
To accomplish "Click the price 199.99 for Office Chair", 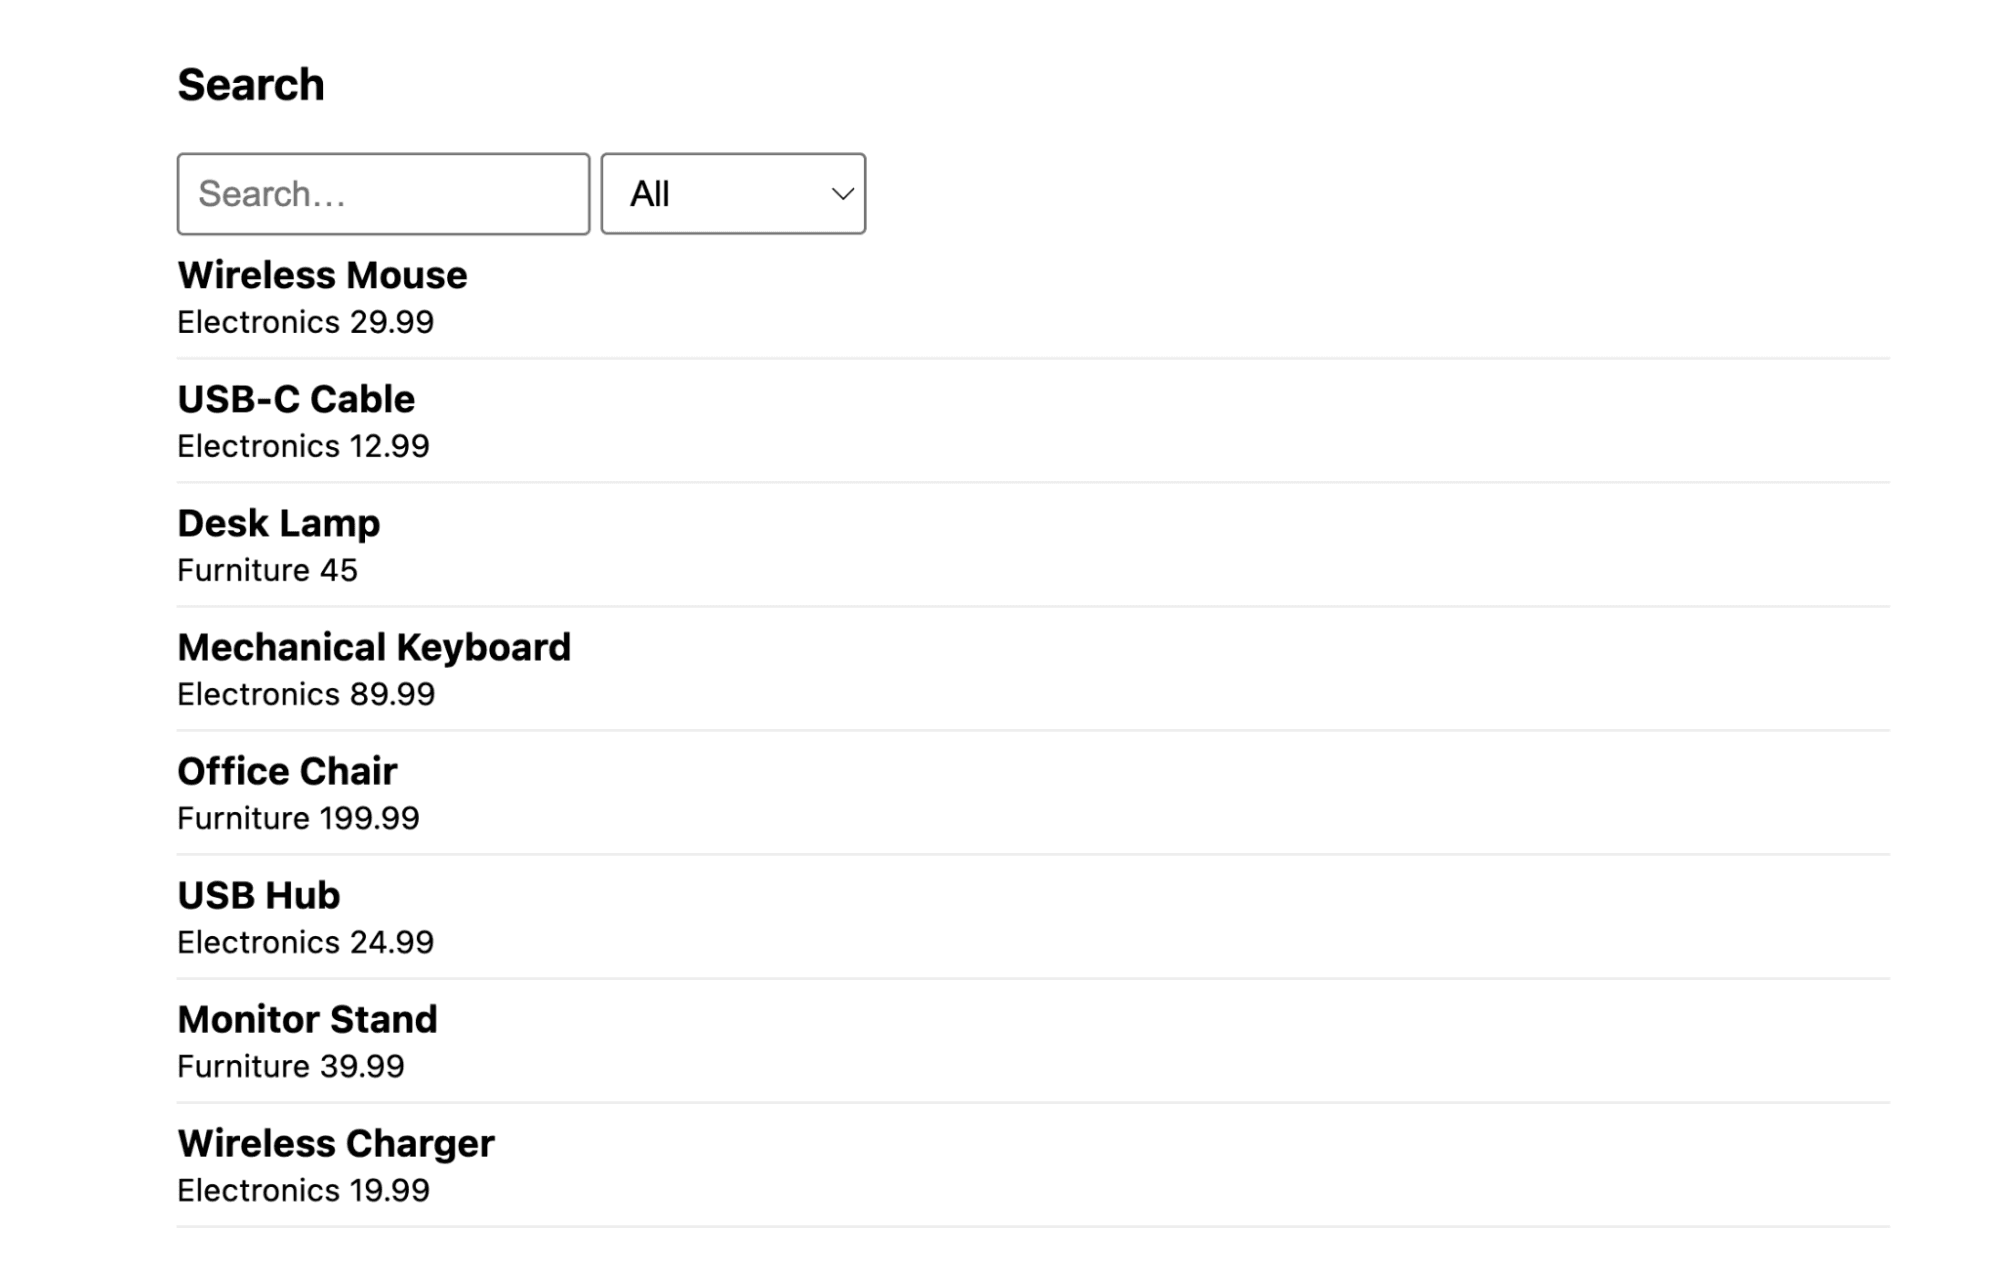I will click(x=369, y=818).
